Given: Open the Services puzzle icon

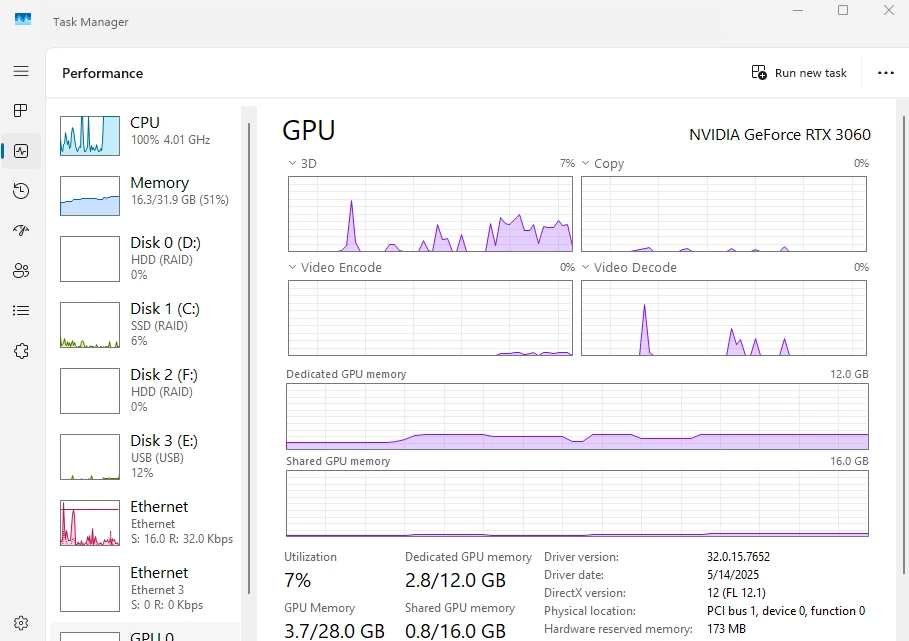Looking at the screenshot, I should point(21,351).
